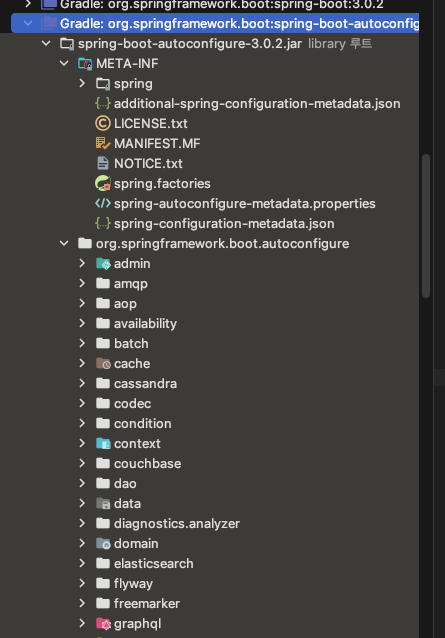The image size is (445, 638).
Task: Select the LICENSE.txt file name
Action: 151,124
